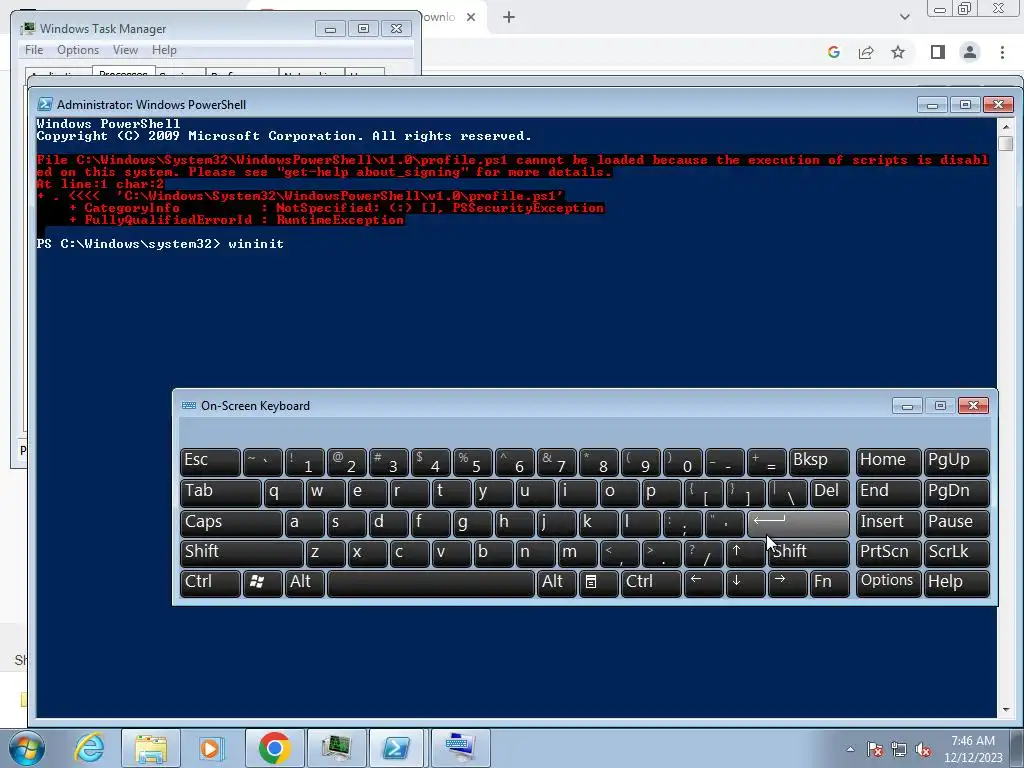Click the right arrow key
Image resolution: width=1024 pixels, height=768 pixels.
788,583
